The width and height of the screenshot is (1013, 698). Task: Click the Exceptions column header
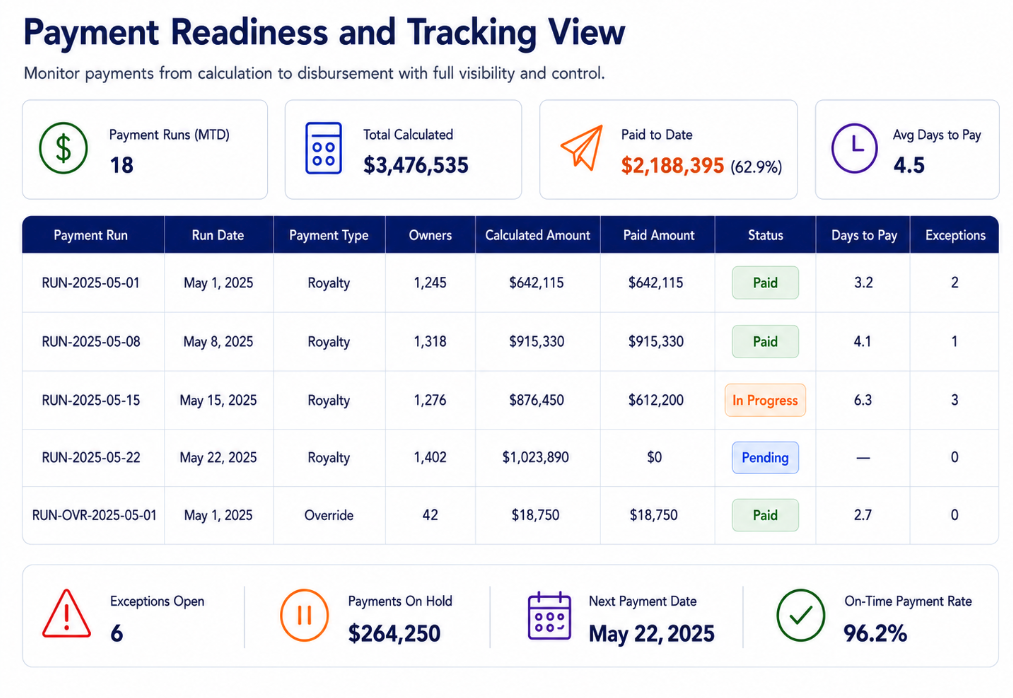point(955,235)
